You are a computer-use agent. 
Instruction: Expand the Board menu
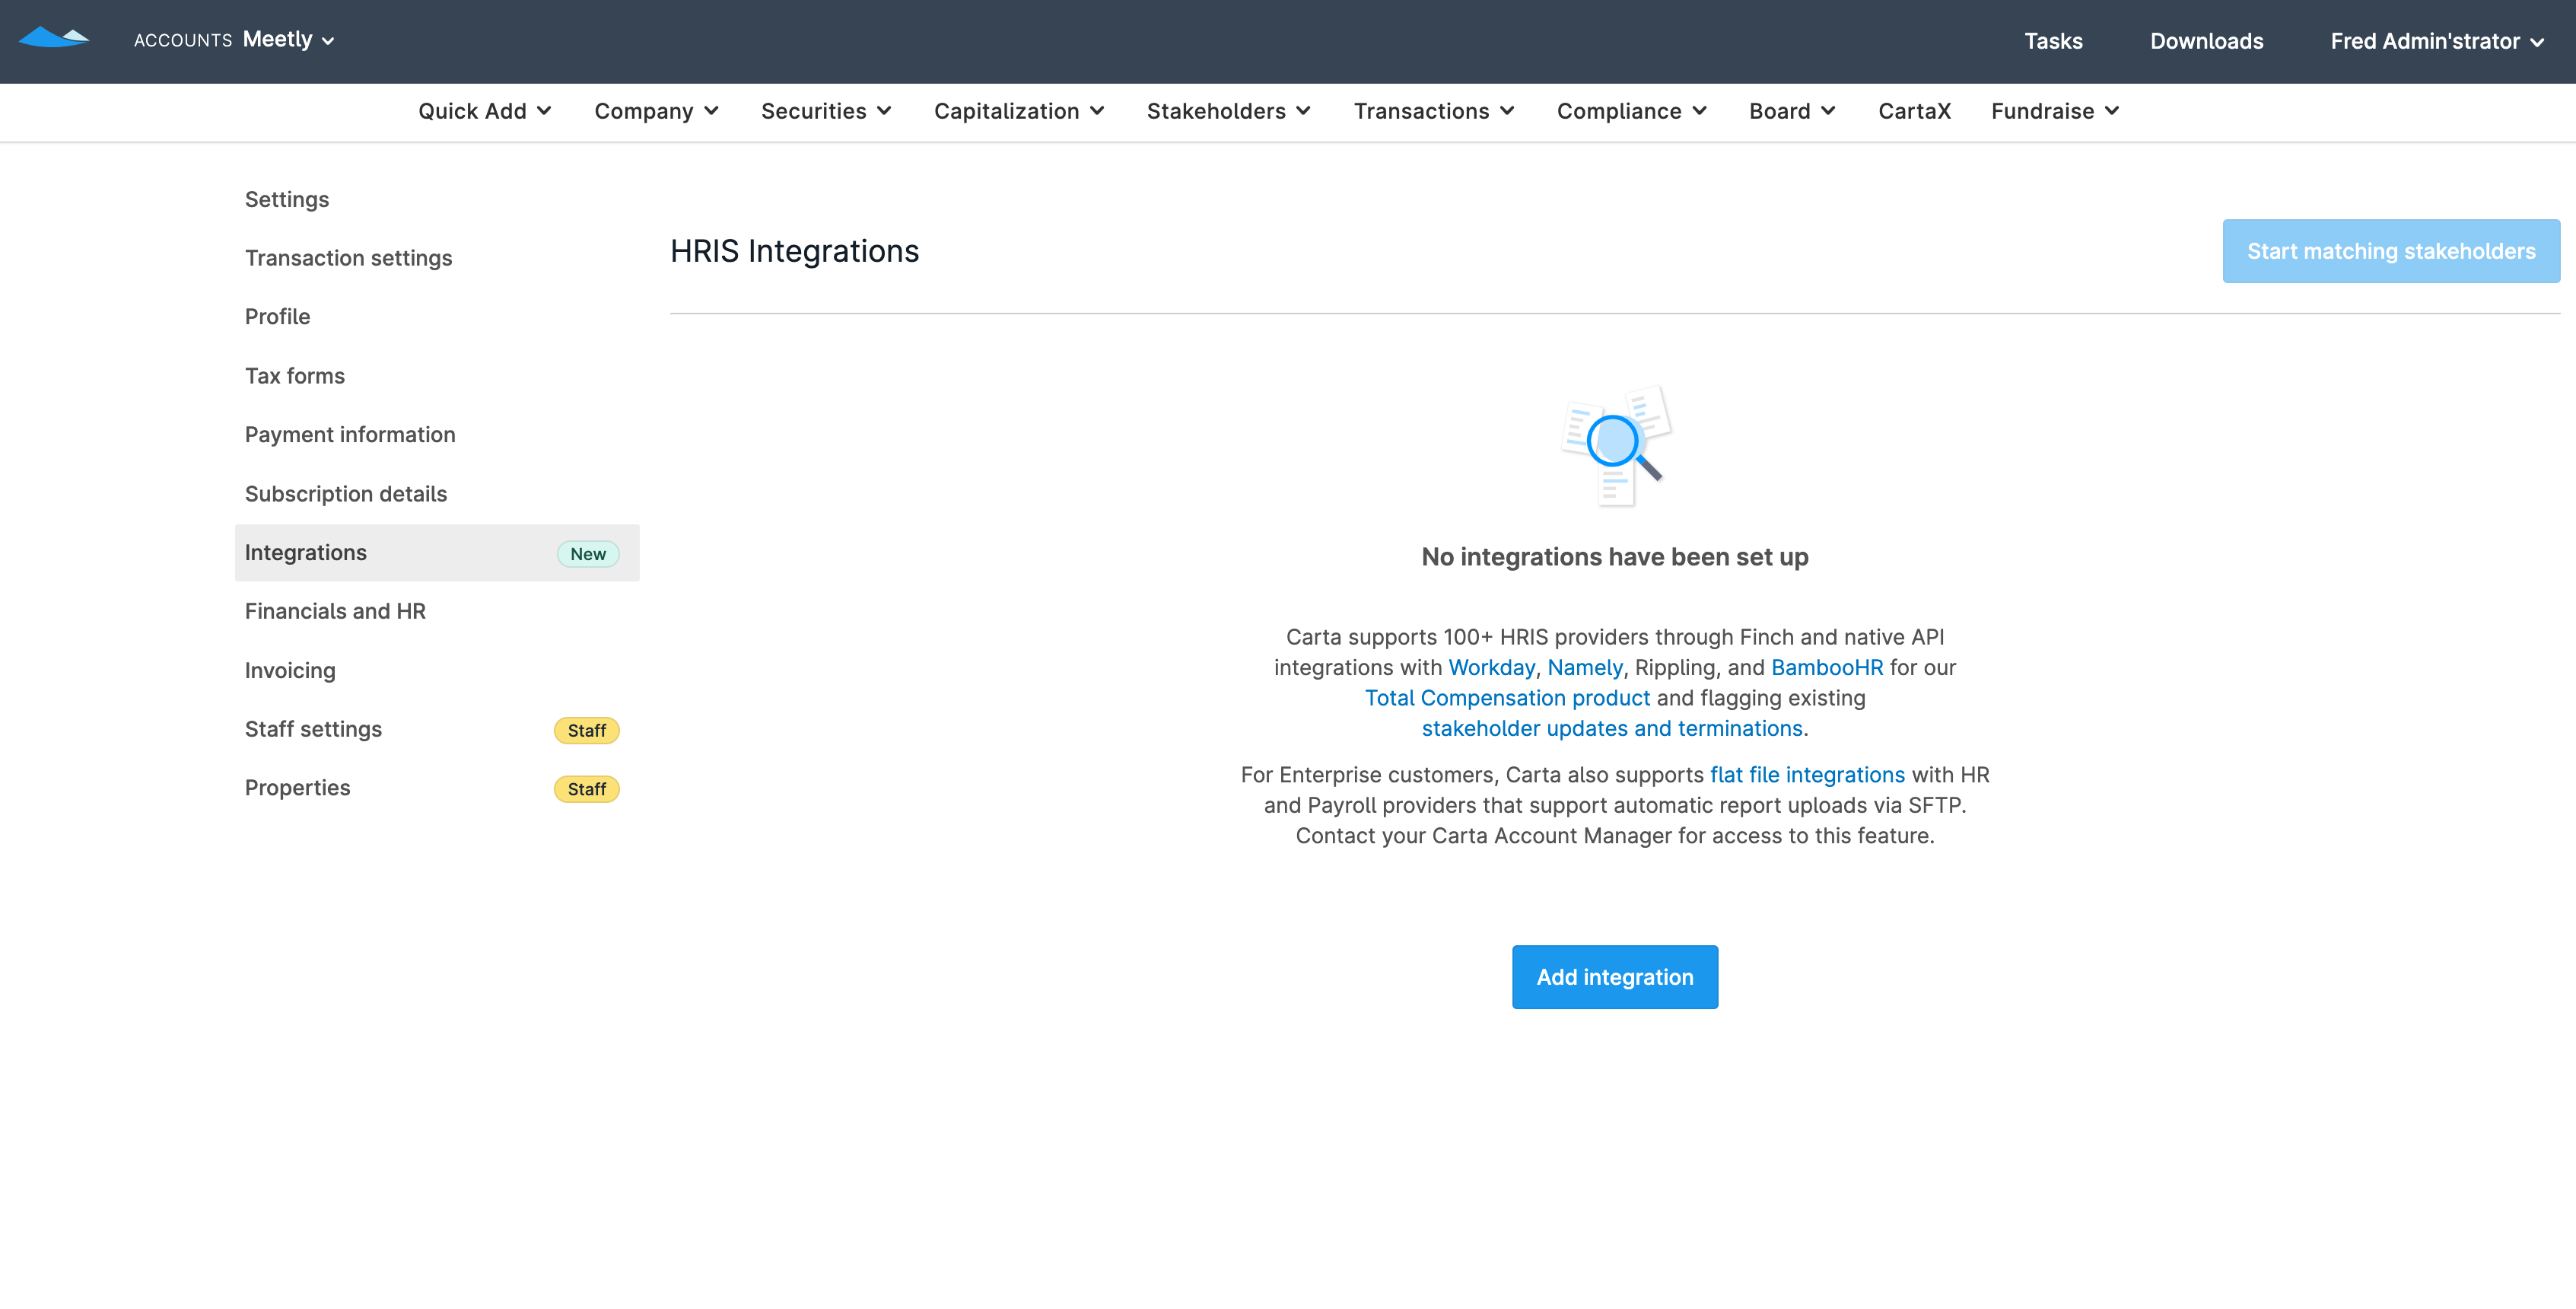point(1792,111)
